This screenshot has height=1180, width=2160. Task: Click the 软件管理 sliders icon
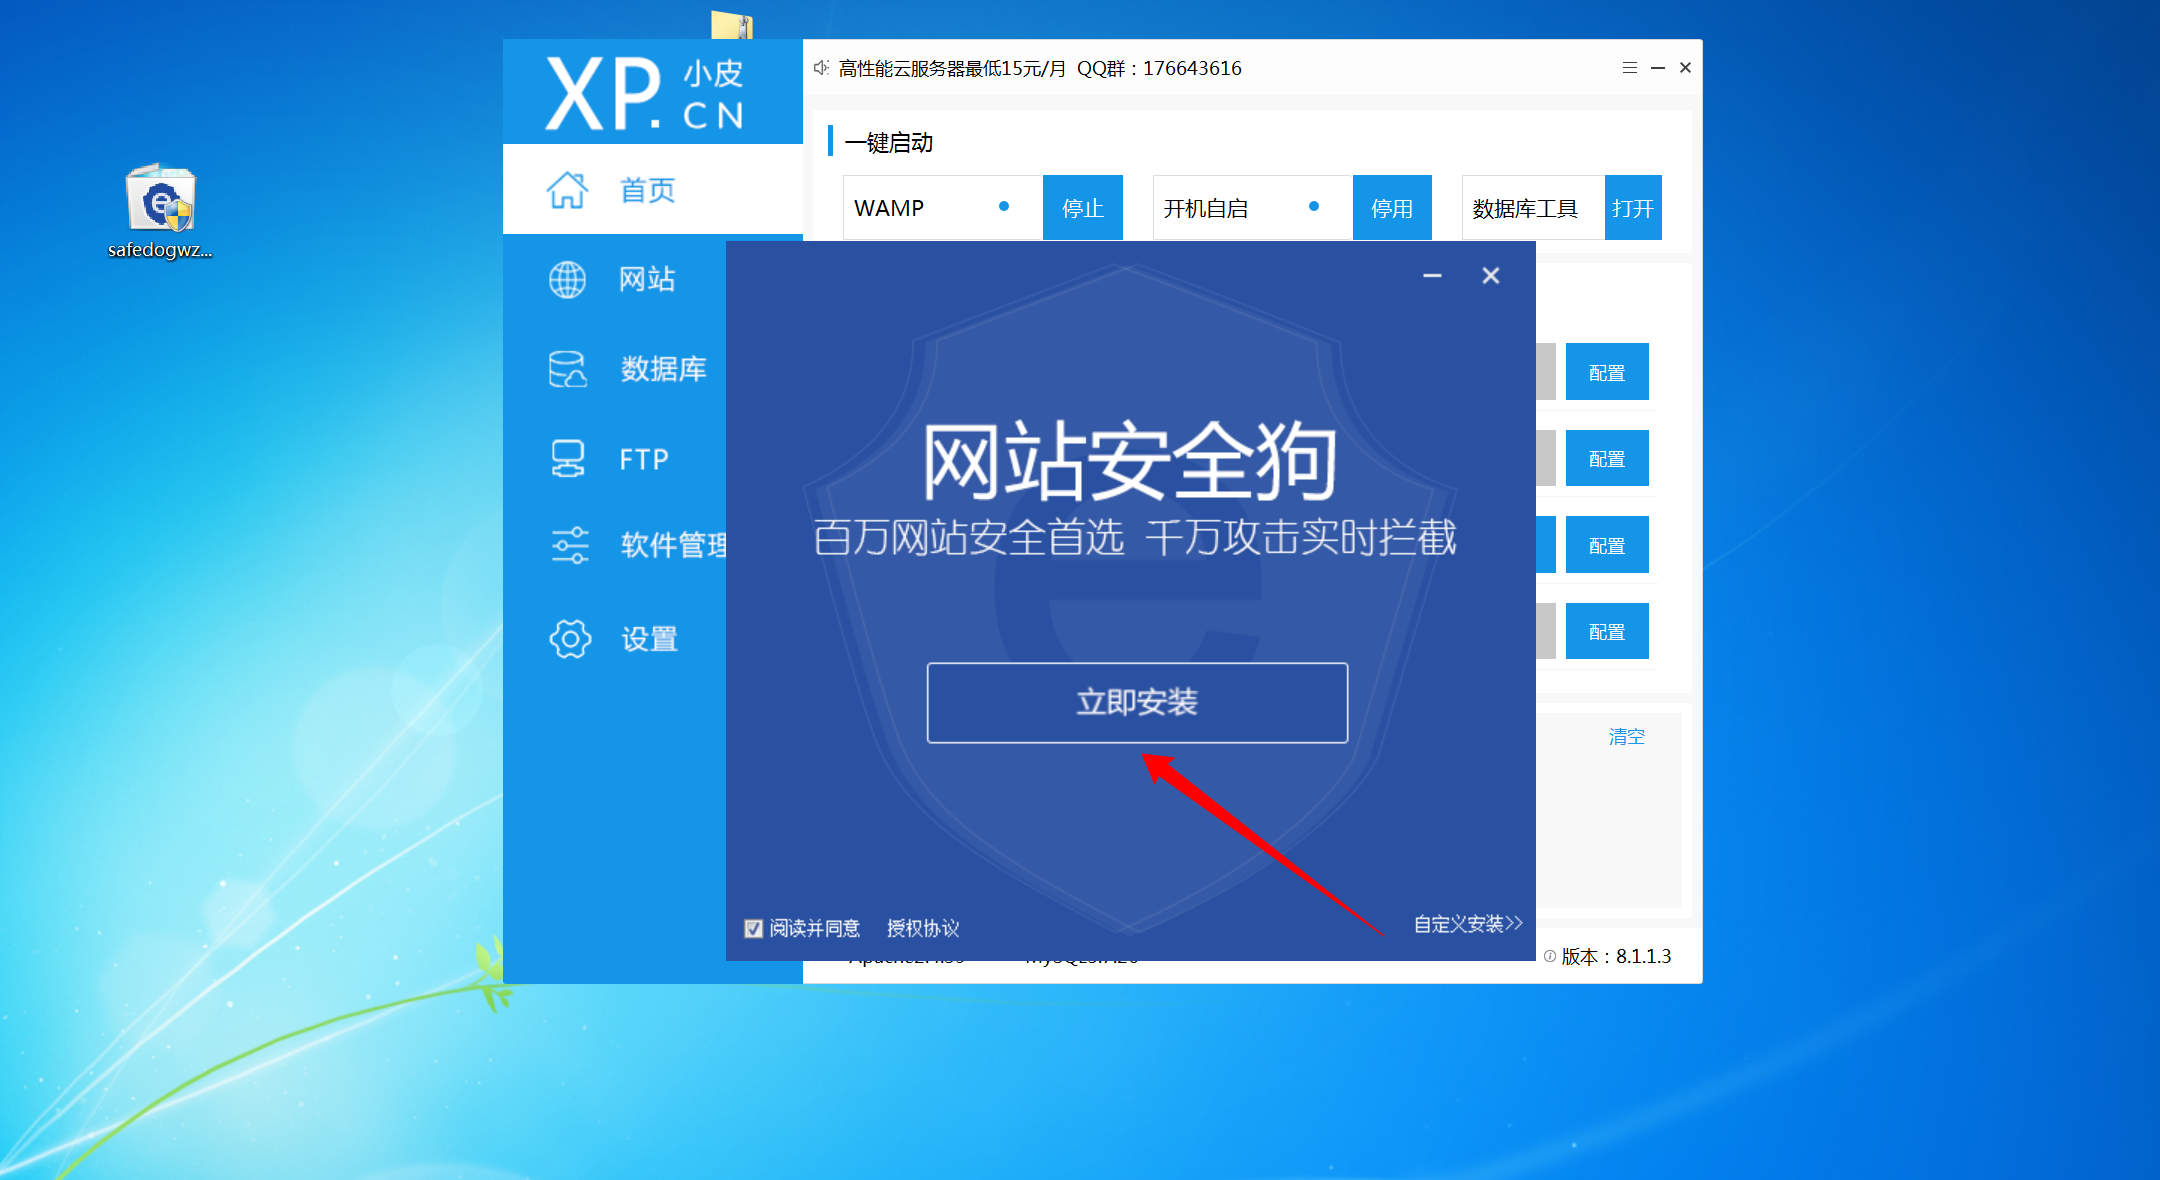[x=570, y=546]
